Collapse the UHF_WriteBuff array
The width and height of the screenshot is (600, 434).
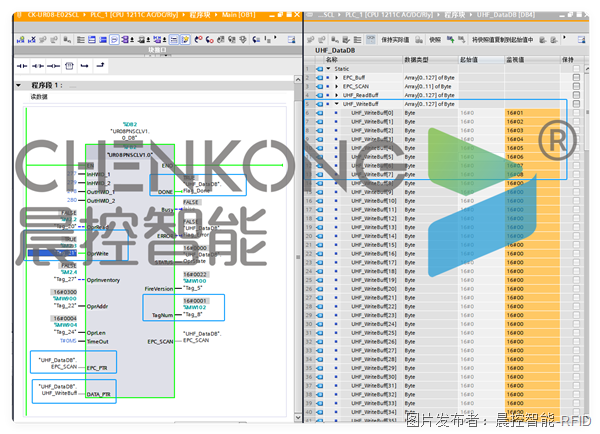337,104
